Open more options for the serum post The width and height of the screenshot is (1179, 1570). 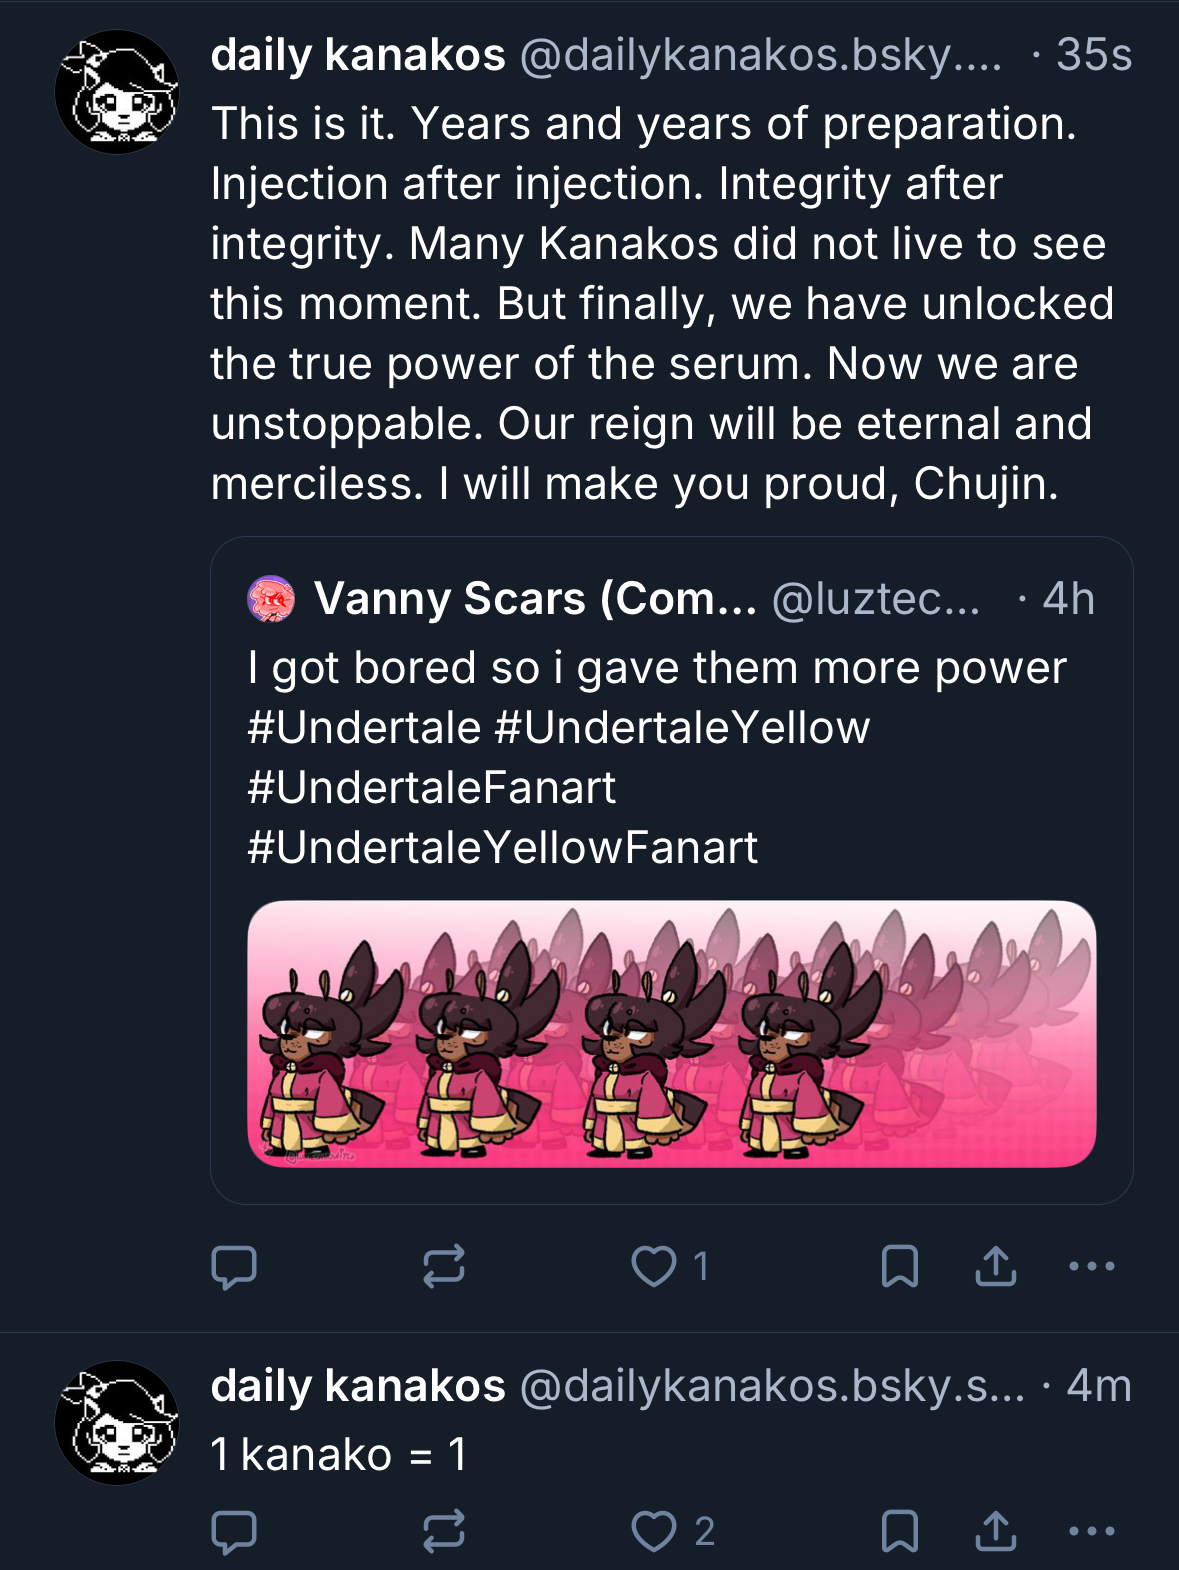click(x=1091, y=1267)
